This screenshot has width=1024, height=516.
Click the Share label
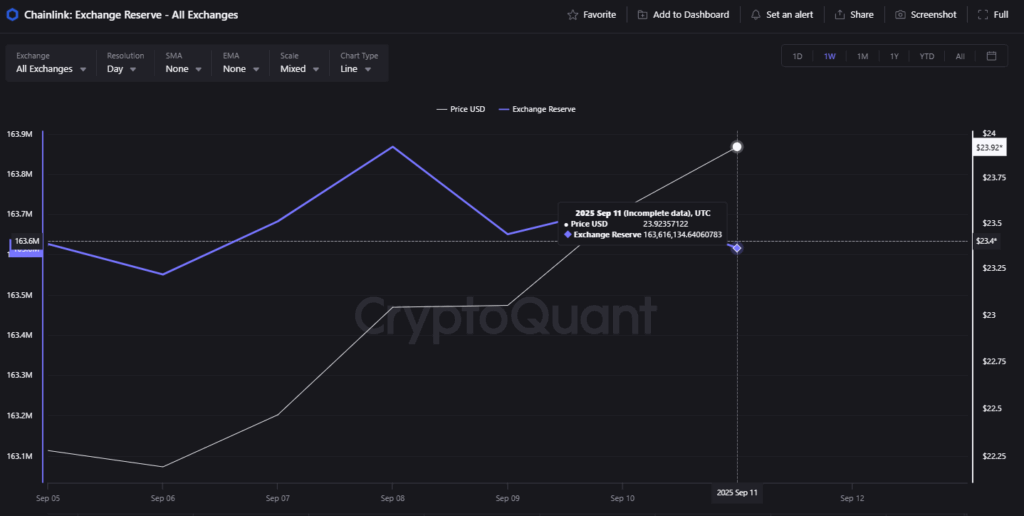tap(862, 14)
